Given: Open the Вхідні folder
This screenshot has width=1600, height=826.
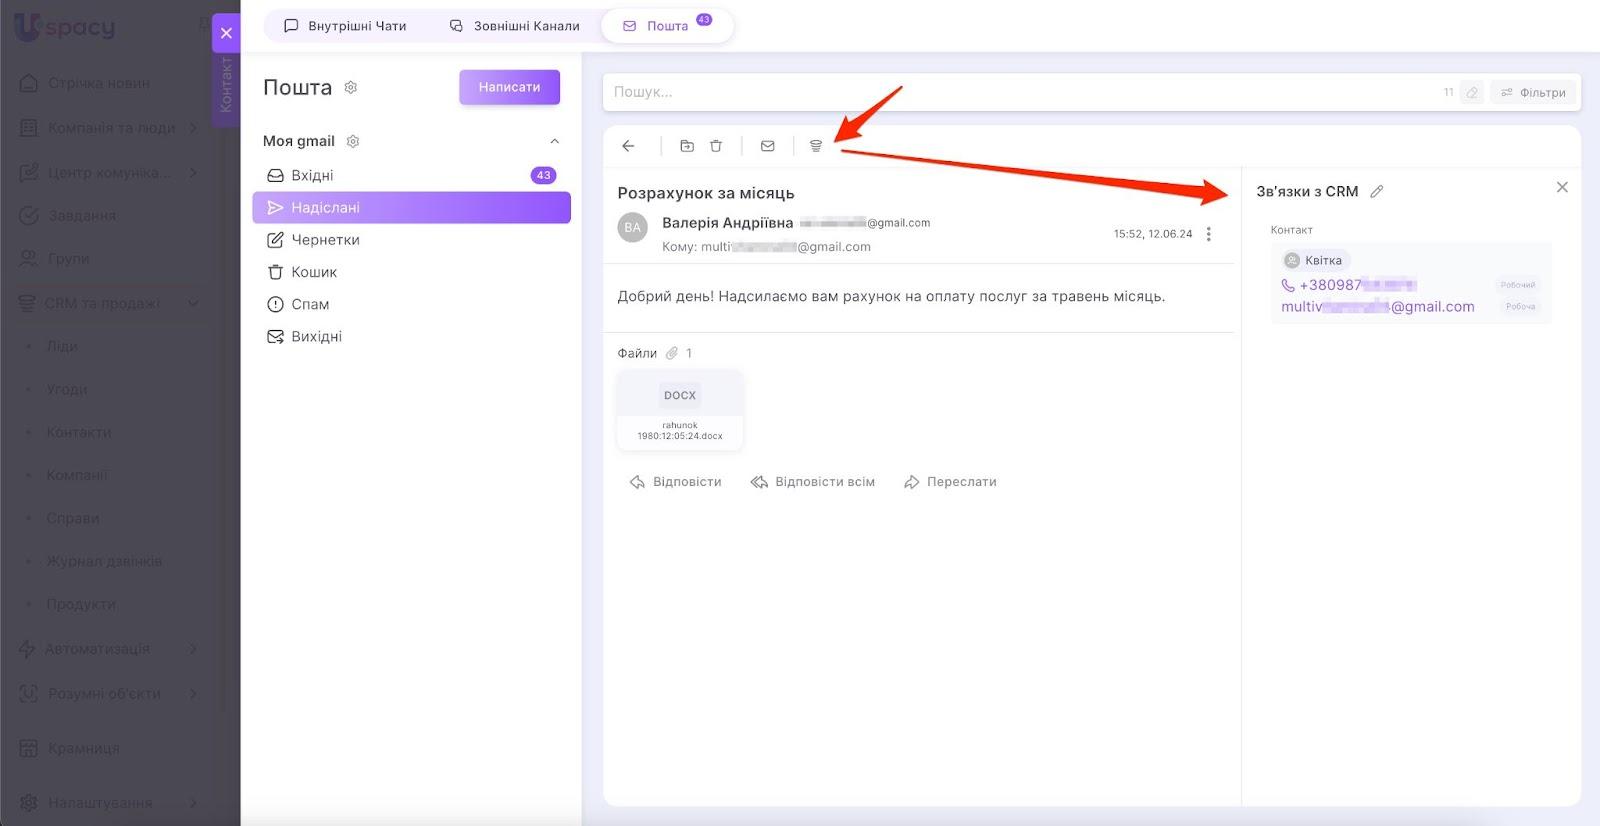Looking at the screenshot, I should [411, 175].
